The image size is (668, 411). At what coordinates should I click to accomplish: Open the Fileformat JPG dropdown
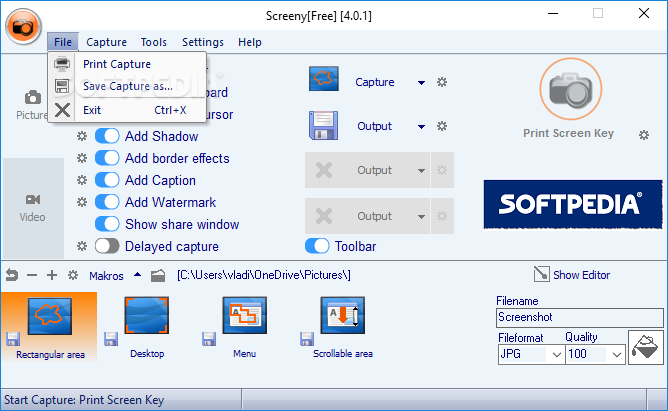click(x=556, y=354)
